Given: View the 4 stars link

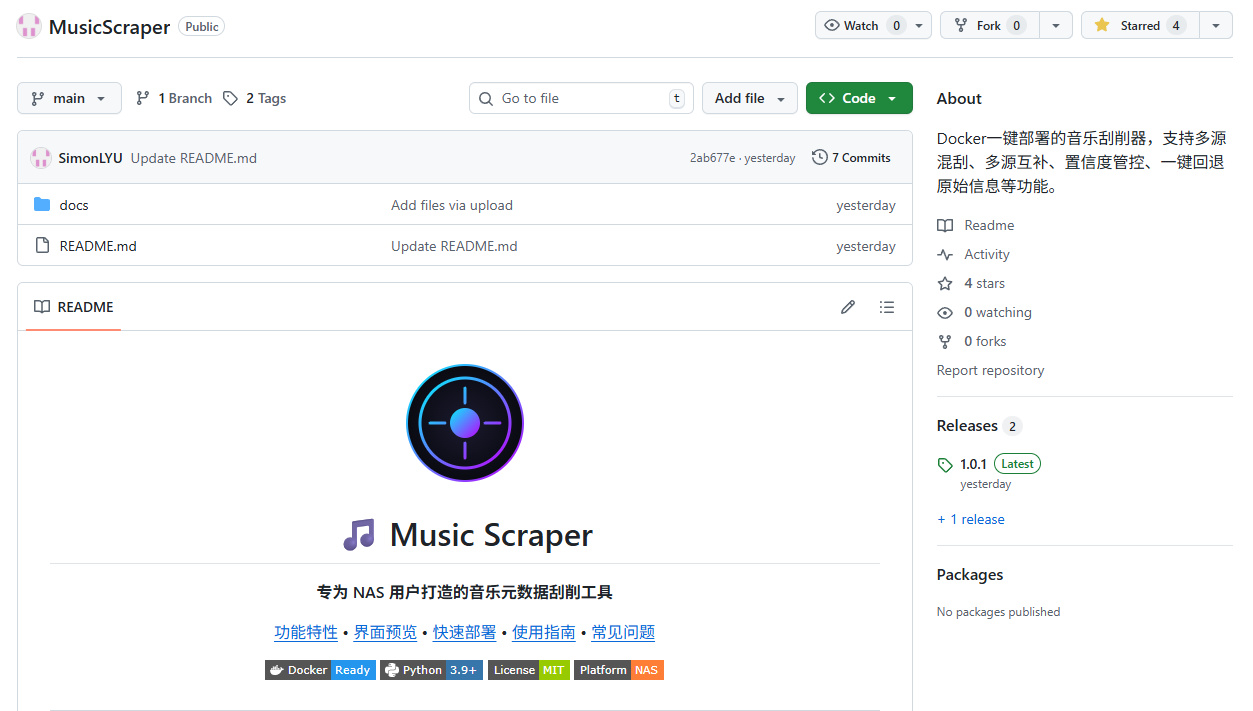Looking at the screenshot, I should (971, 284).
